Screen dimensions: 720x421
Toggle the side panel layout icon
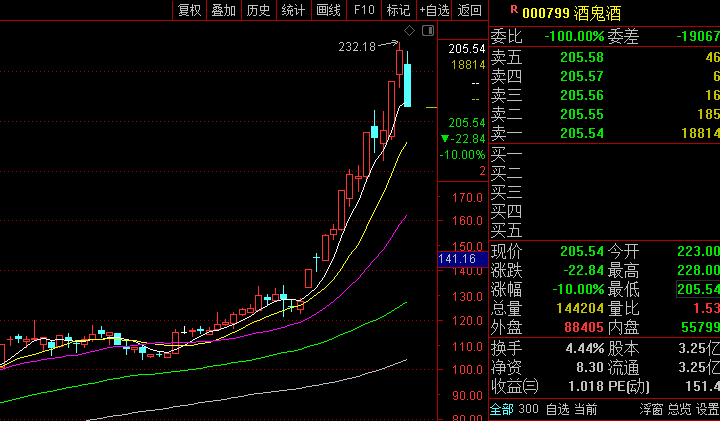click(x=428, y=31)
